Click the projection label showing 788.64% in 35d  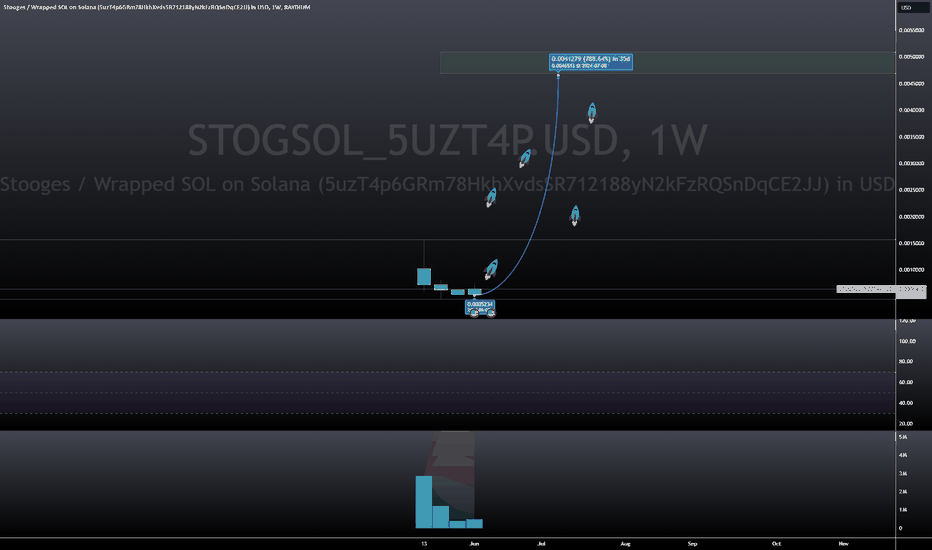[x=590, y=62]
